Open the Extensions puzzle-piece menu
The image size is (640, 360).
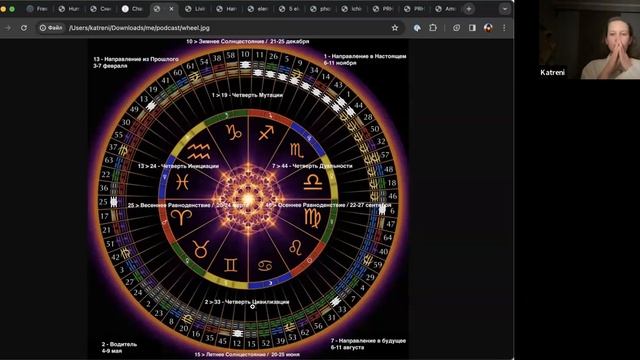point(433,28)
